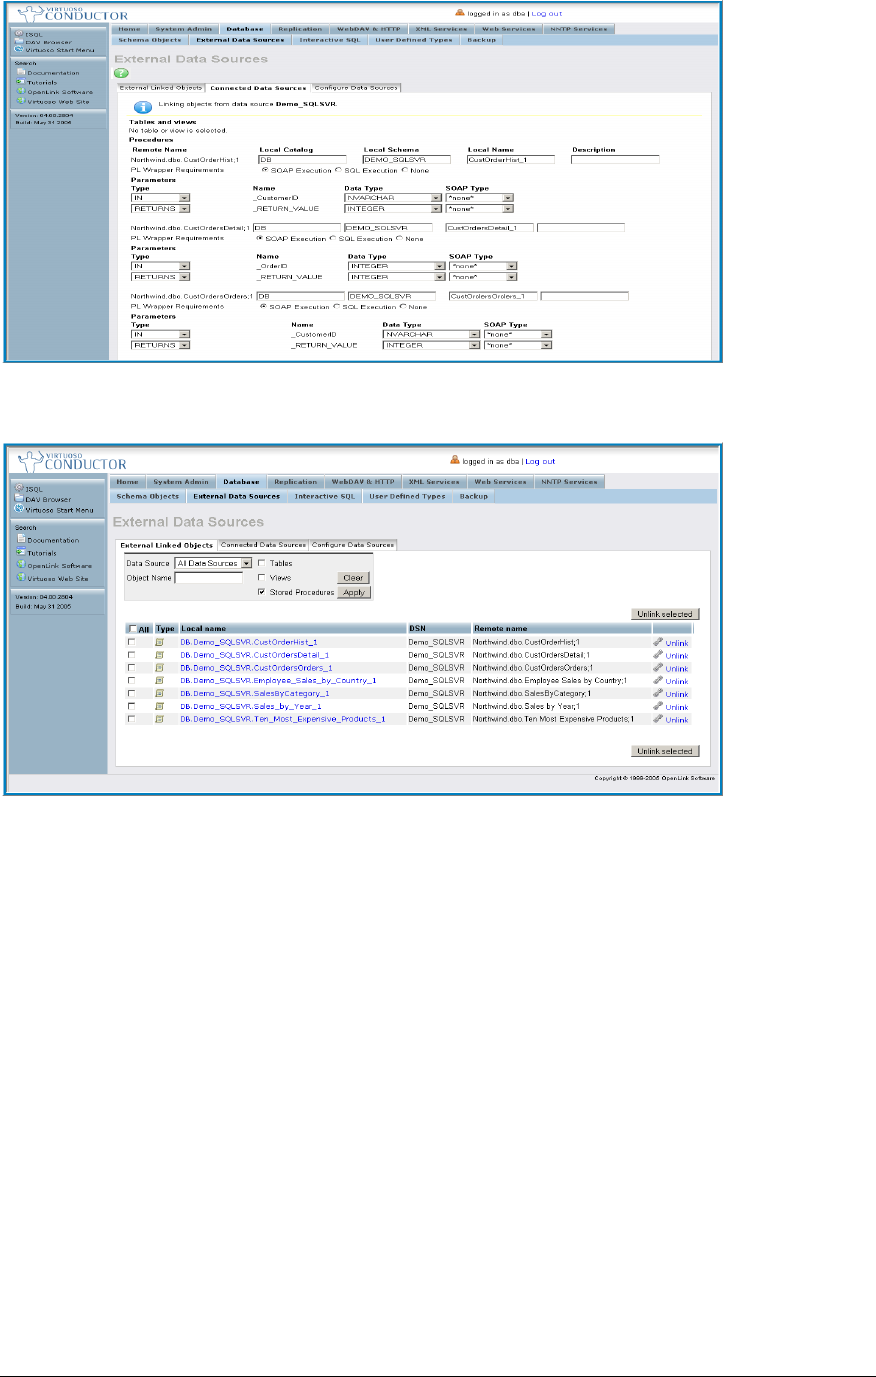Click the Object Name text field
This screenshot has height=1377, width=876.
pos(209,578)
